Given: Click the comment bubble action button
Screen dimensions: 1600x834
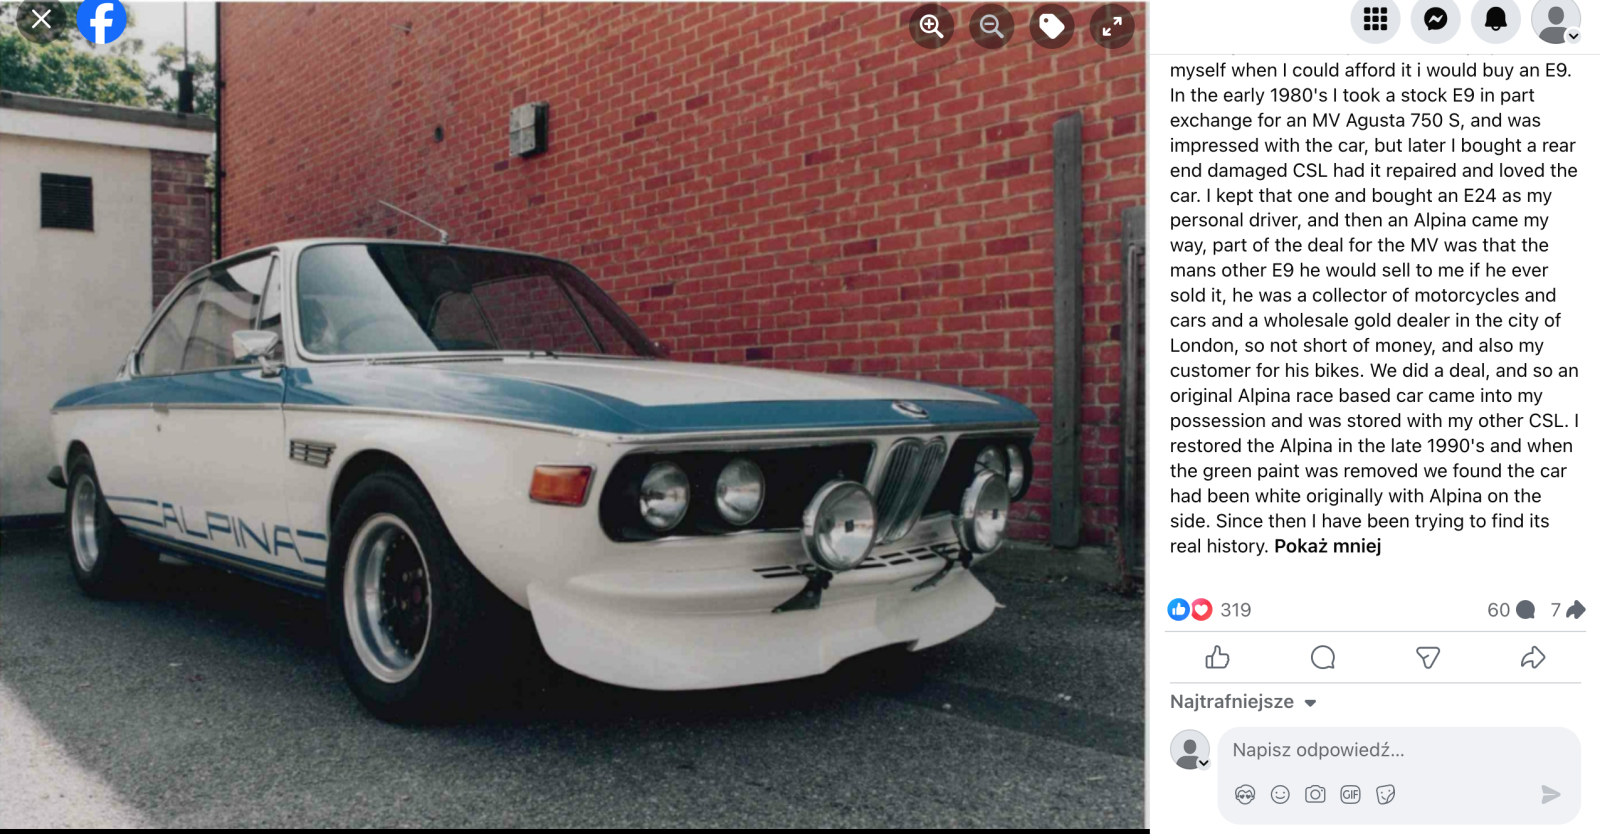Looking at the screenshot, I should 1323,657.
